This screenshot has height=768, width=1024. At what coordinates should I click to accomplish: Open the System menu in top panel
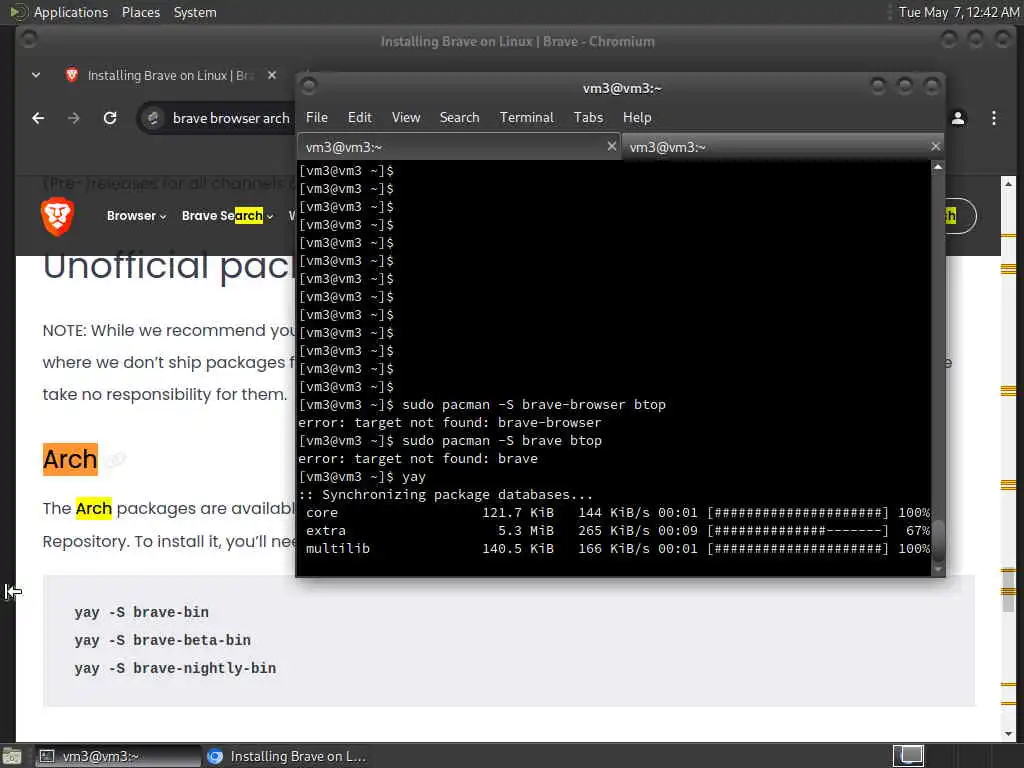(195, 12)
